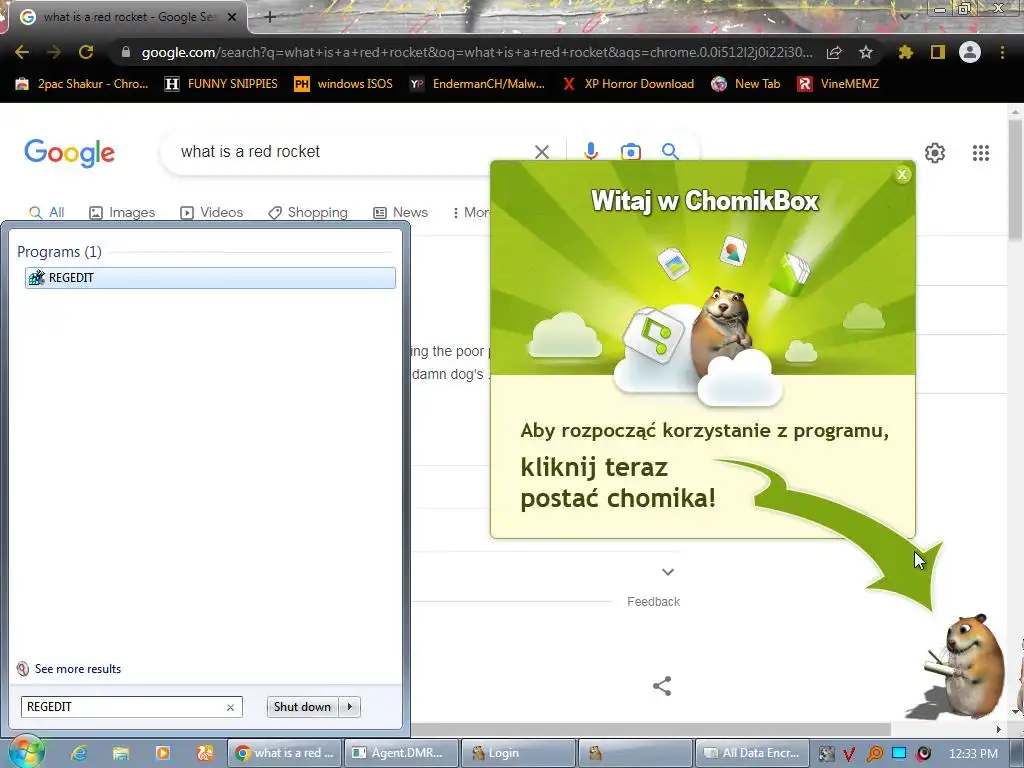Open a new Chrome tab
Screen dimensions: 1024x768
[270, 17]
